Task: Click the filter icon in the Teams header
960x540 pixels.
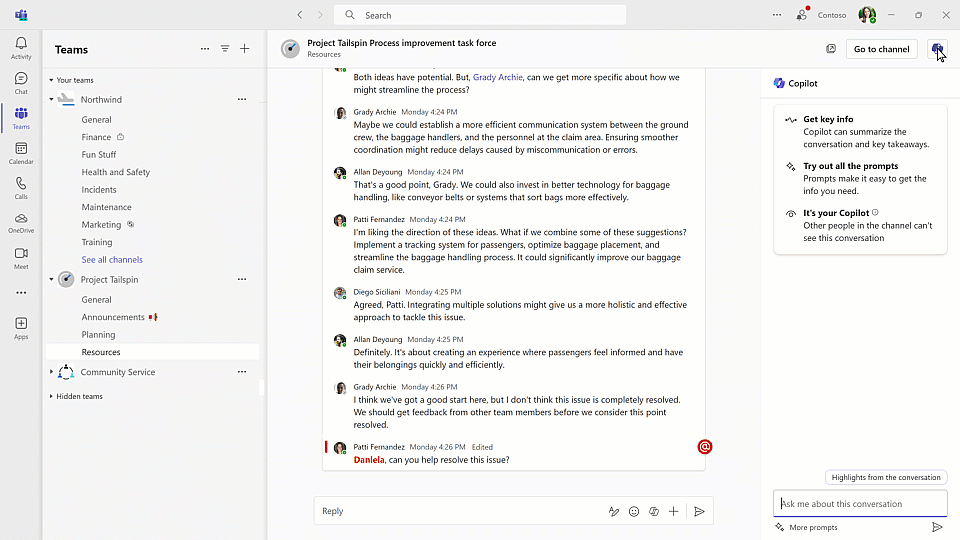Action: [x=225, y=49]
